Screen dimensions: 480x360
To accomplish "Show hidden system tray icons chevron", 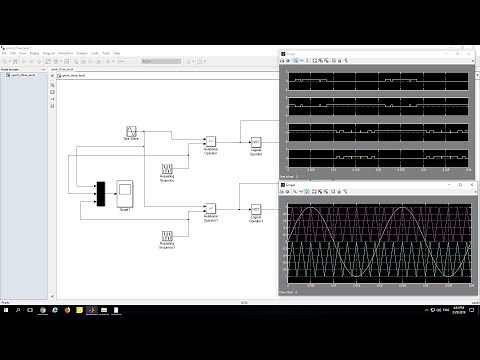I will pyautogui.click(x=426, y=310).
